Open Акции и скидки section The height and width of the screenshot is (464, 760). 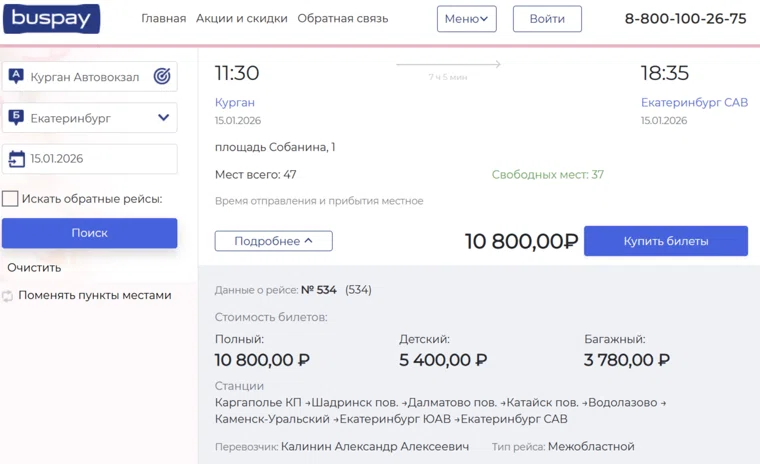[241, 19]
